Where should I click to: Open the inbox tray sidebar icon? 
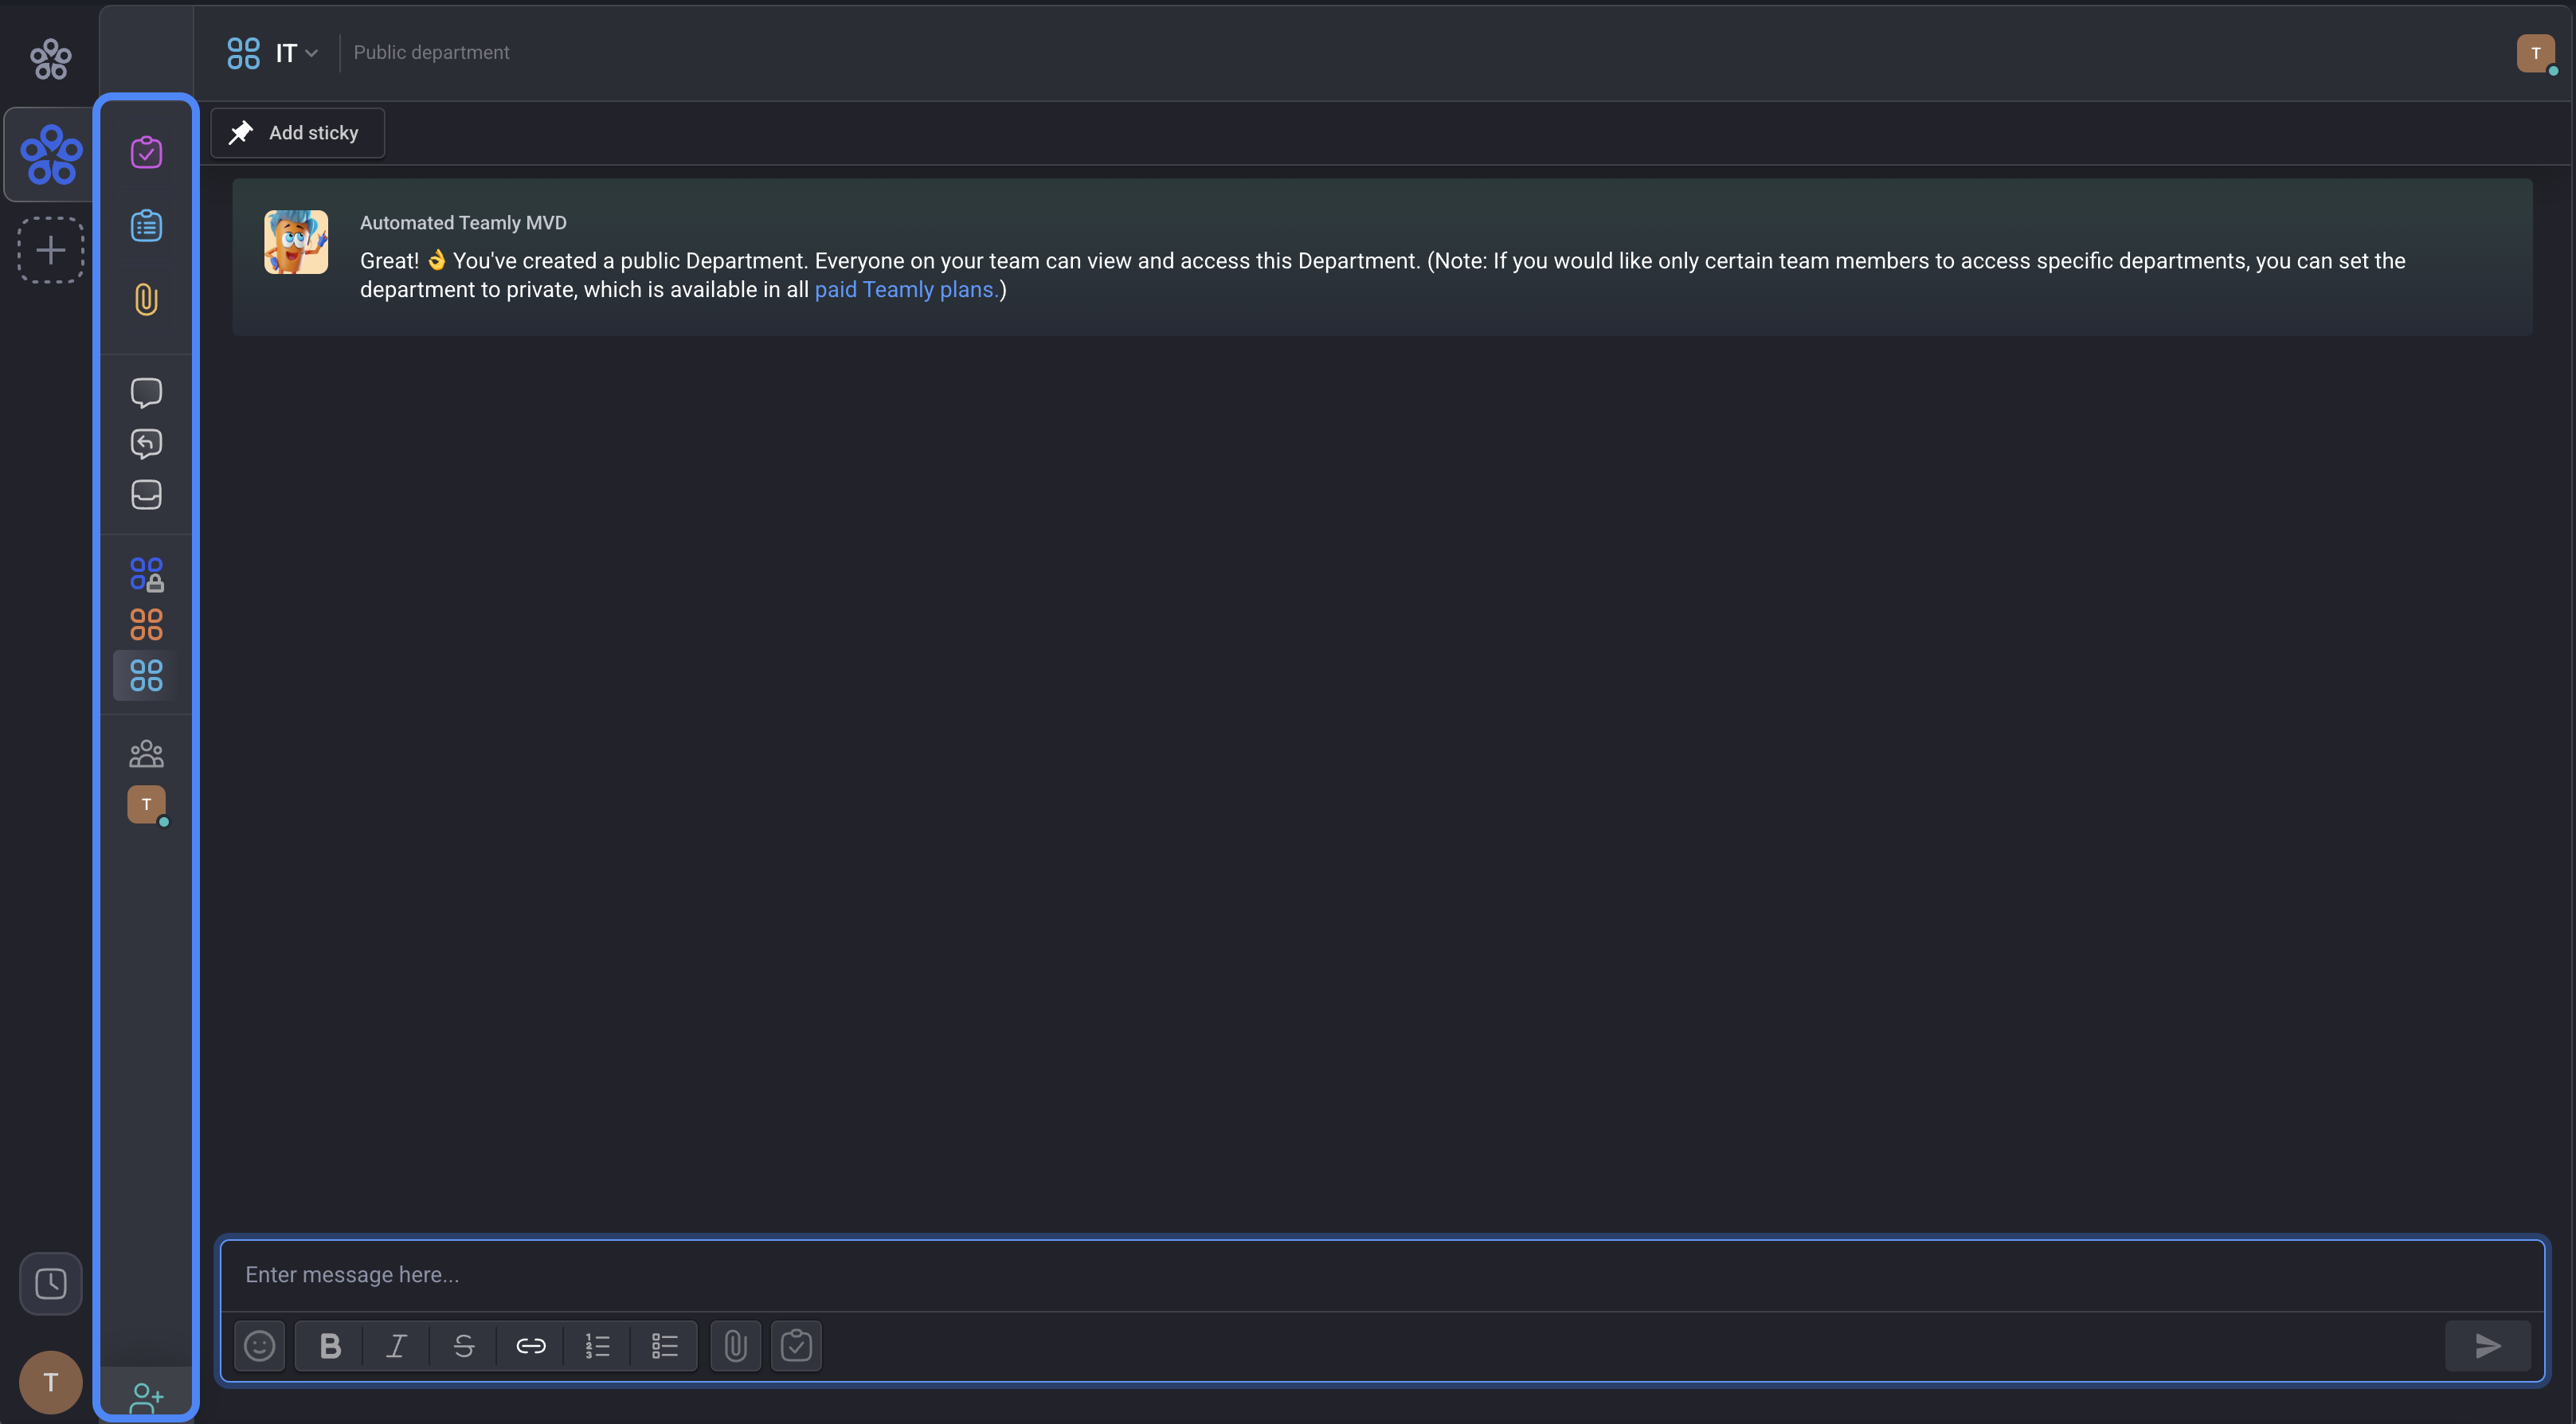pyautogui.click(x=146, y=494)
